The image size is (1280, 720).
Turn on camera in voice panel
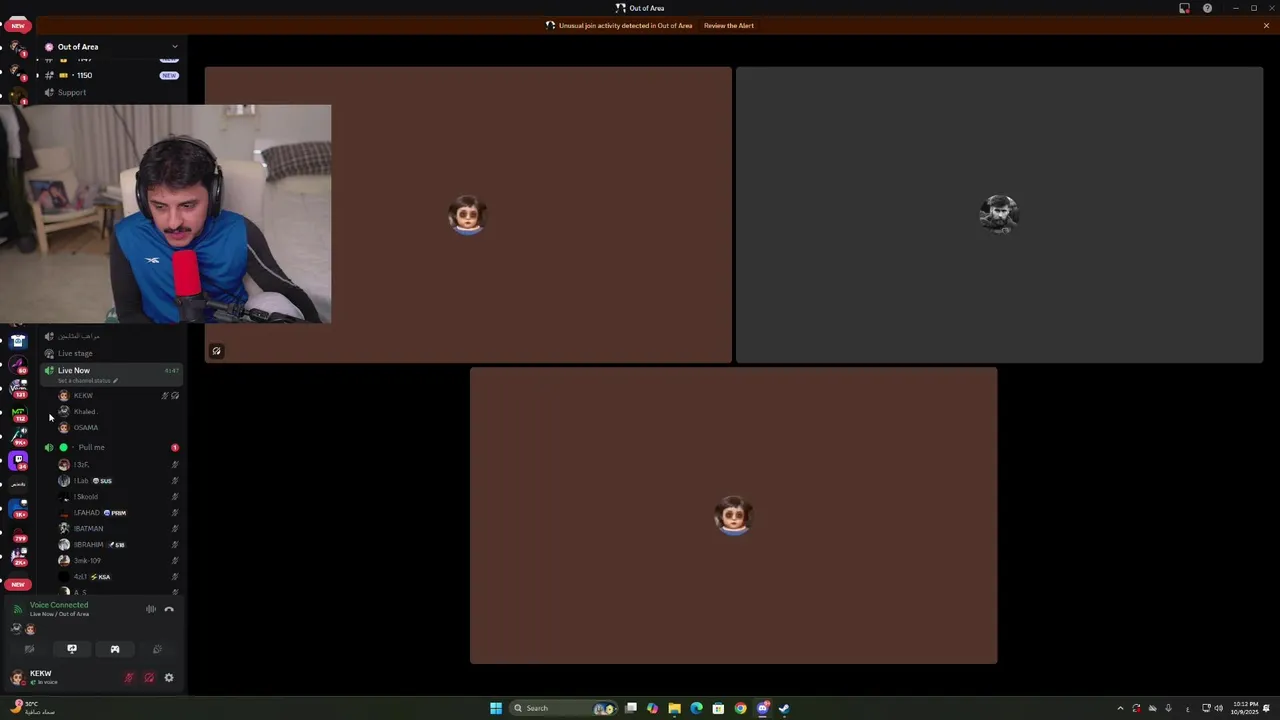point(29,649)
